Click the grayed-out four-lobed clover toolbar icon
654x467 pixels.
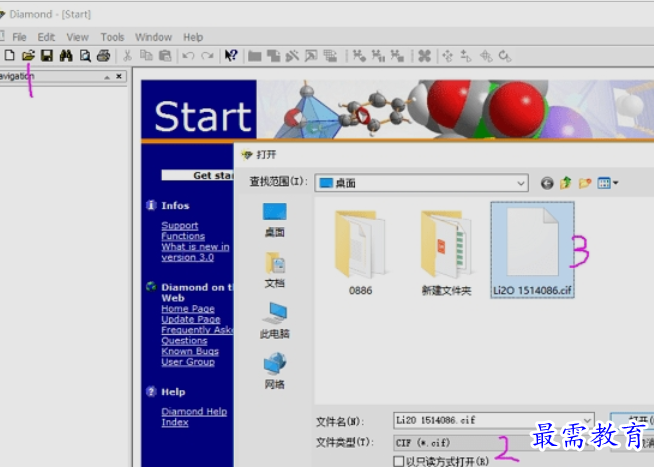424,56
